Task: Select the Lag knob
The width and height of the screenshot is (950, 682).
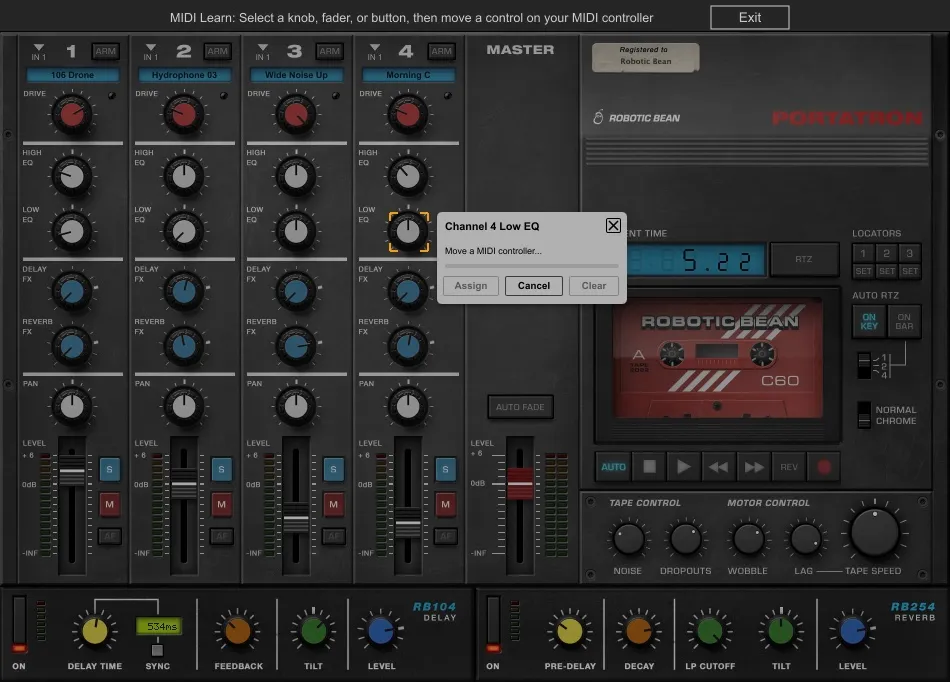Action: (x=806, y=539)
